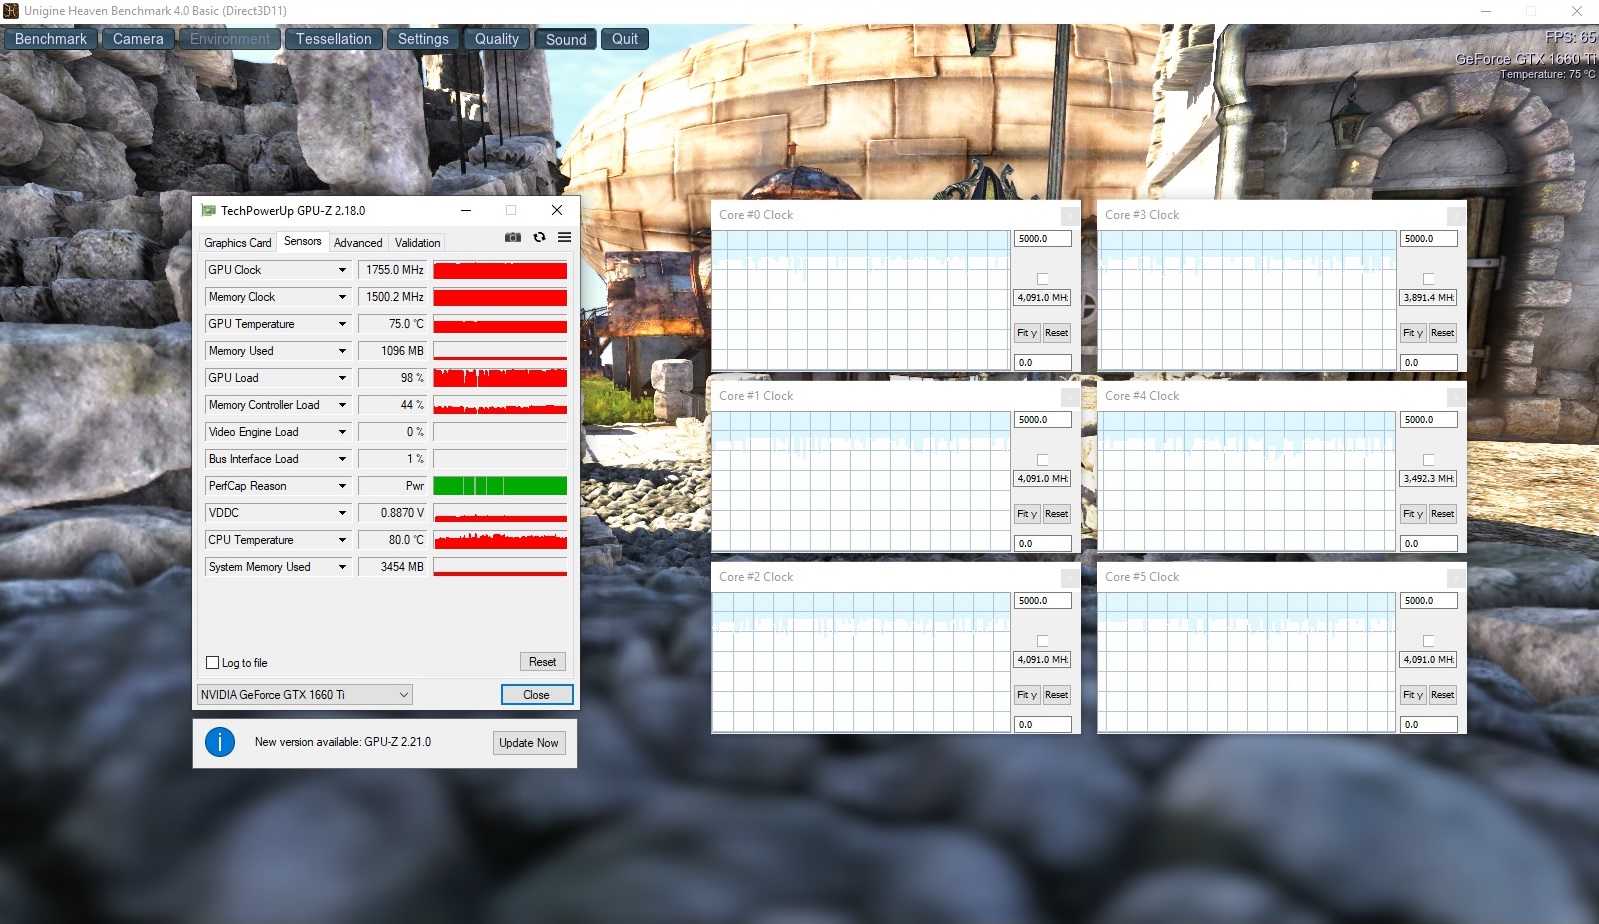Toggle the checkbox in Core #4 Clock panel
Screen dimensions: 1599x924
click(x=1429, y=460)
